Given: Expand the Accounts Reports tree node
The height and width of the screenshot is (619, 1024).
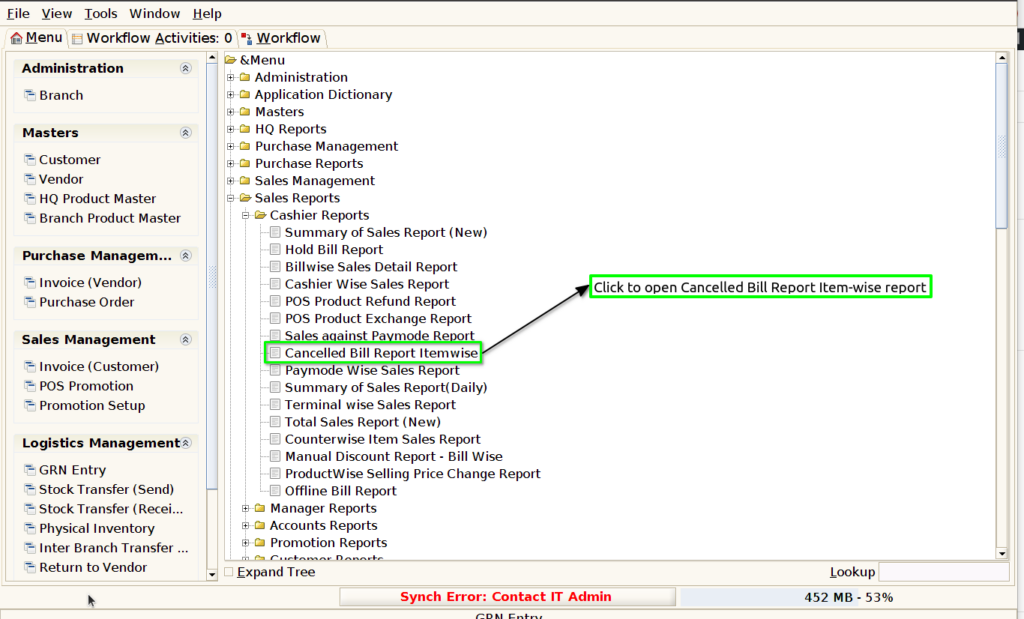Looking at the screenshot, I should pyautogui.click(x=246, y=525).
